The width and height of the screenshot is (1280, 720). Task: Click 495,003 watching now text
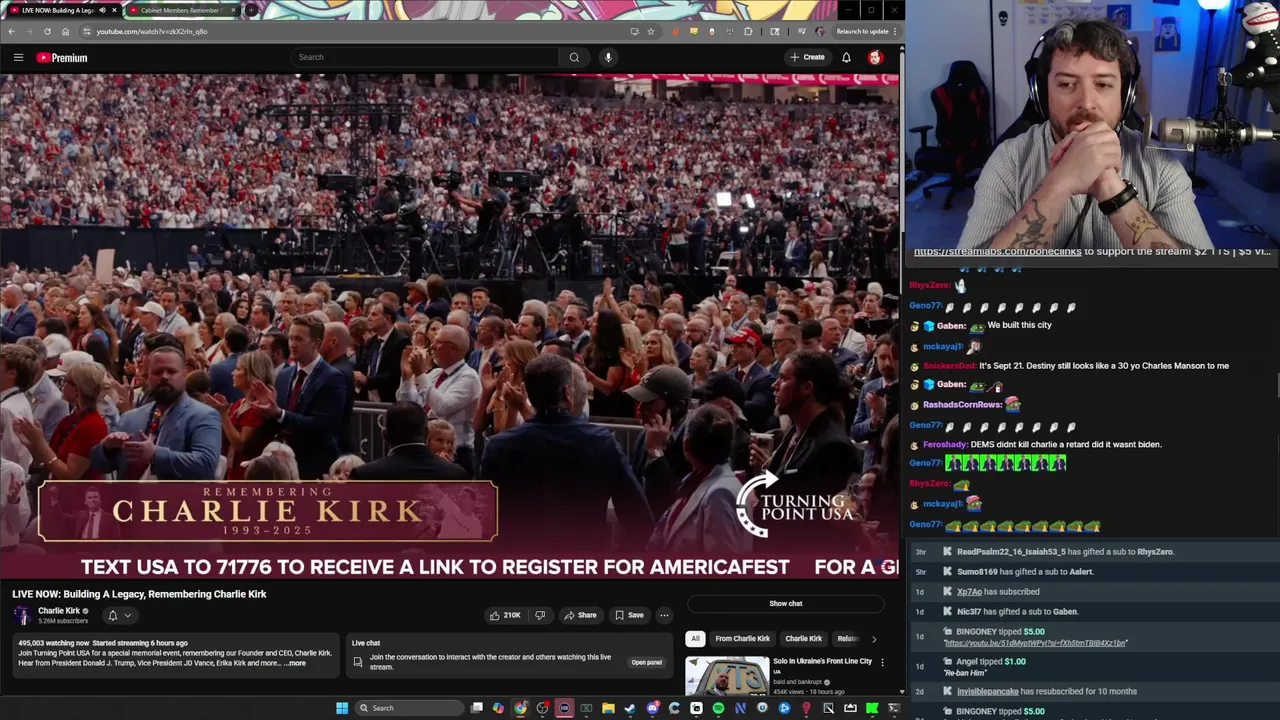click(53, 643)
